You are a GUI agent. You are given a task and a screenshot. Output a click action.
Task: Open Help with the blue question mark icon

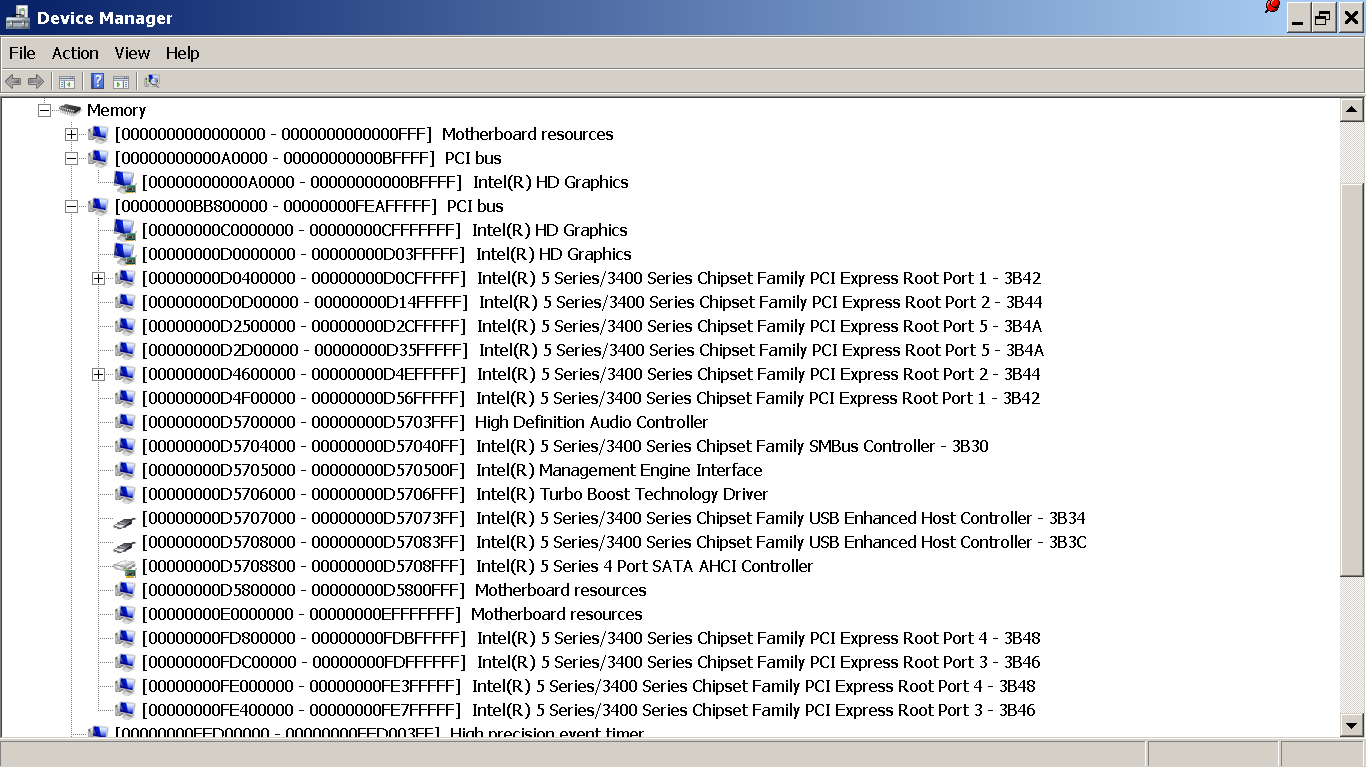pyautogui.click(x=98, y=81)
